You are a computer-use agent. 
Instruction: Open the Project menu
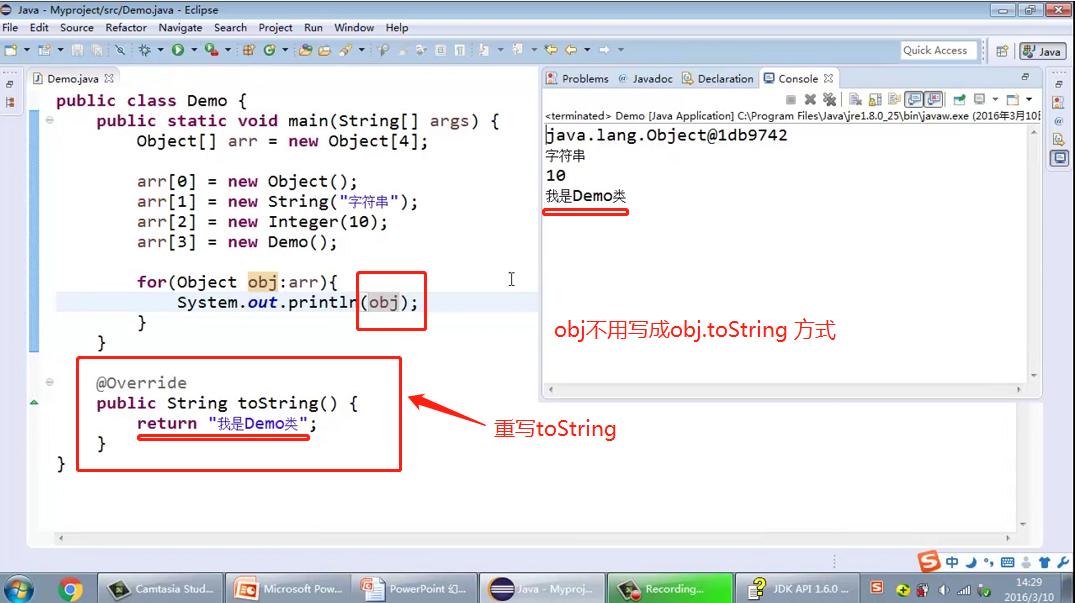pyautogui.click(x=275, y=27)
